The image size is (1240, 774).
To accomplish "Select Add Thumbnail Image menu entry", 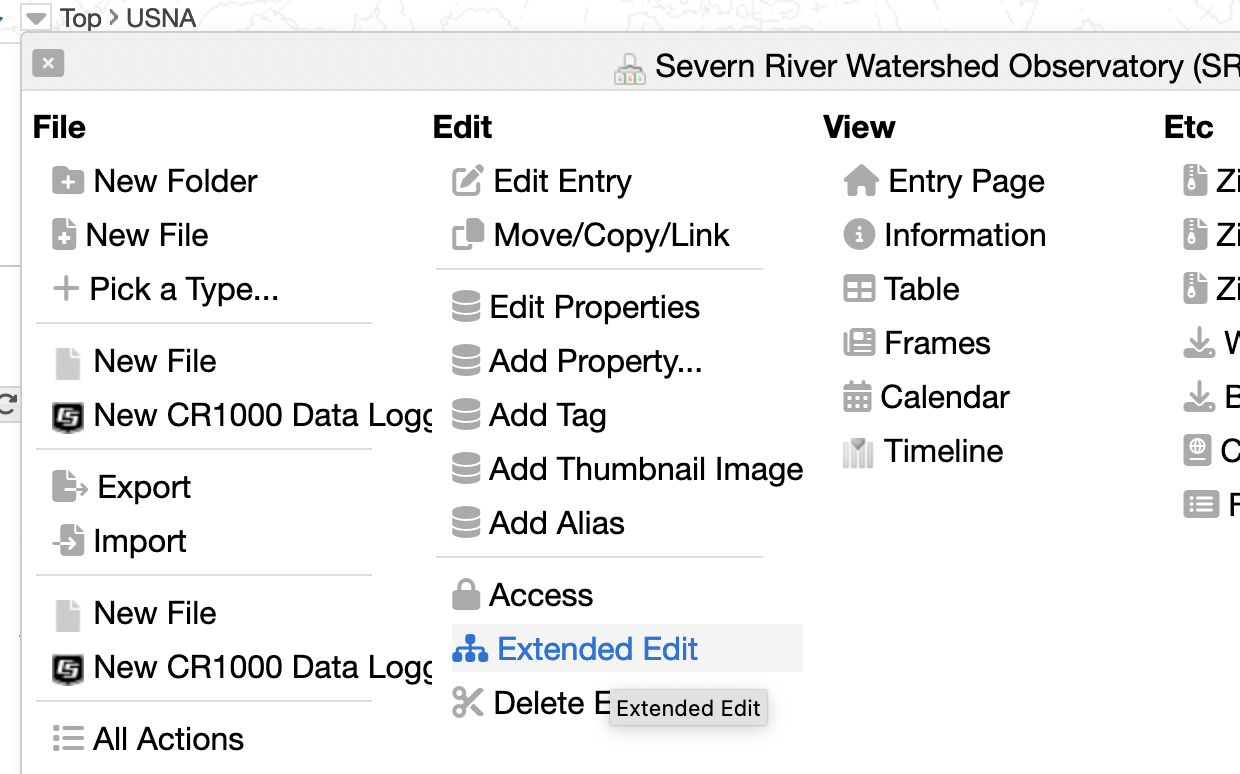I will point(645,469).
